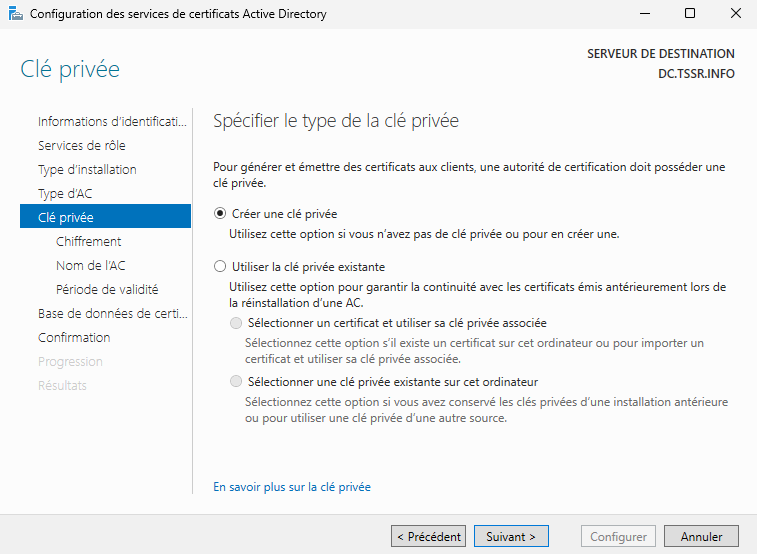Go to 'Services de rôle' step
Image resolution: width=757 pixels, height=554 pixels.
coord(82,146)
